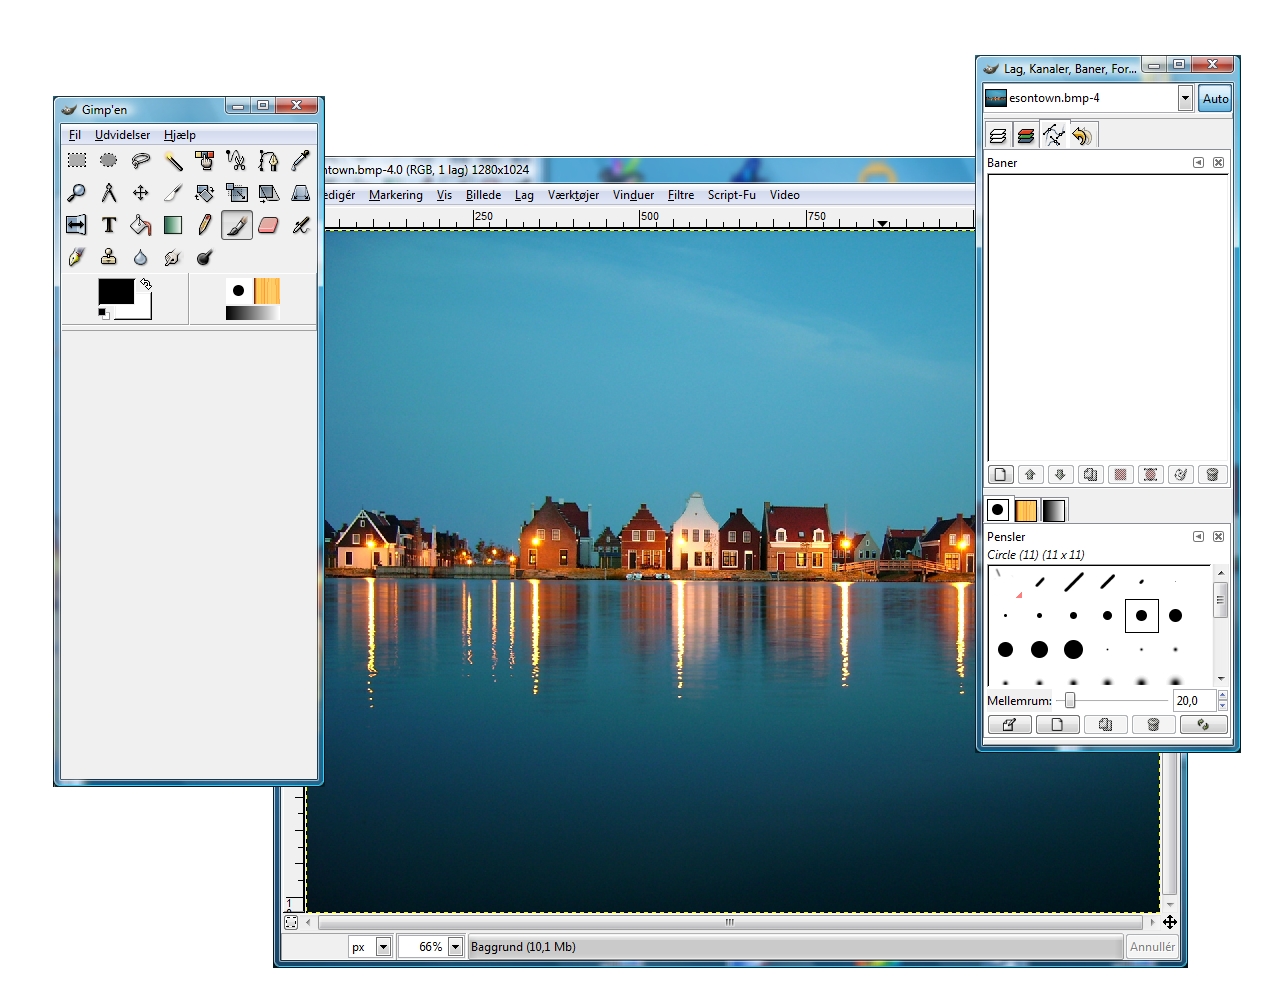Open the Filtre menu

click(x=680, y=195)
